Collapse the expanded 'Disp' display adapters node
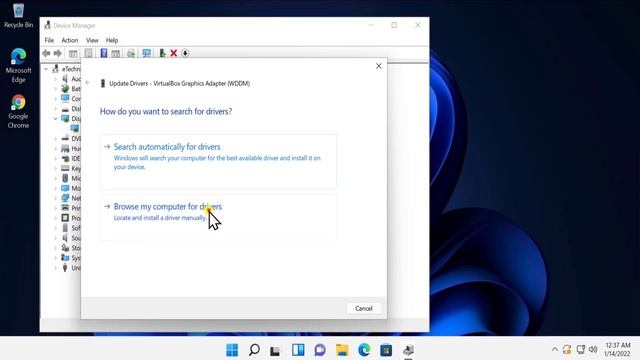This screenshot has height=360, width=640. point(56,118)
